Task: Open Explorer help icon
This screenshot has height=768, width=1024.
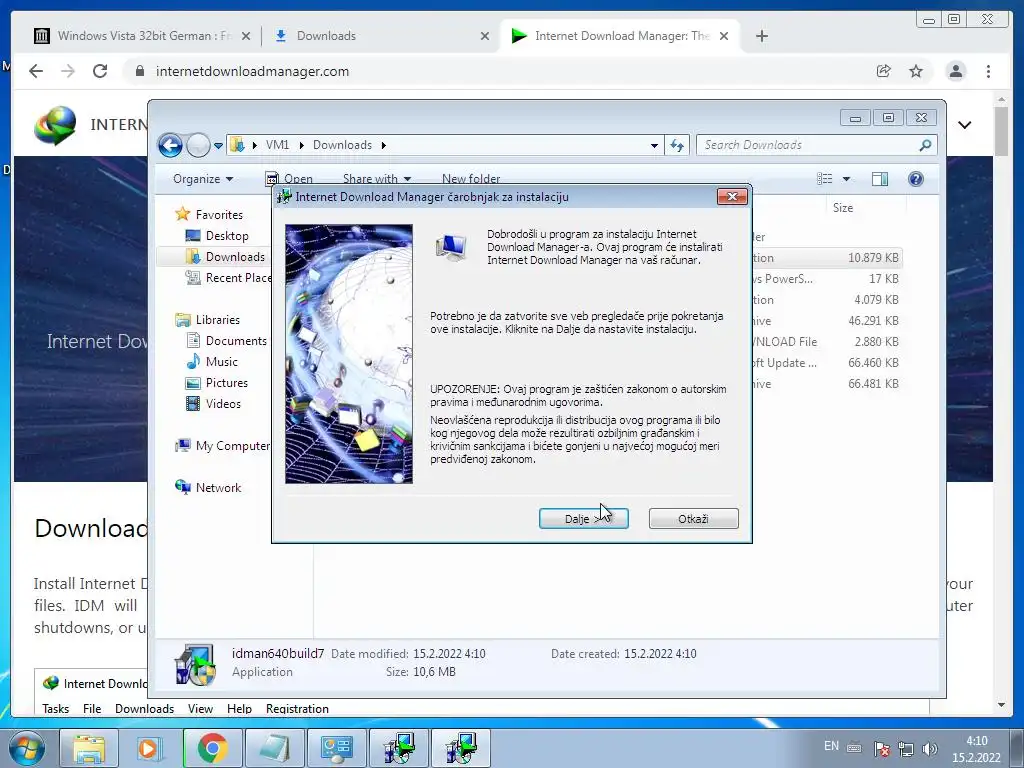Action: coord(916,179)
